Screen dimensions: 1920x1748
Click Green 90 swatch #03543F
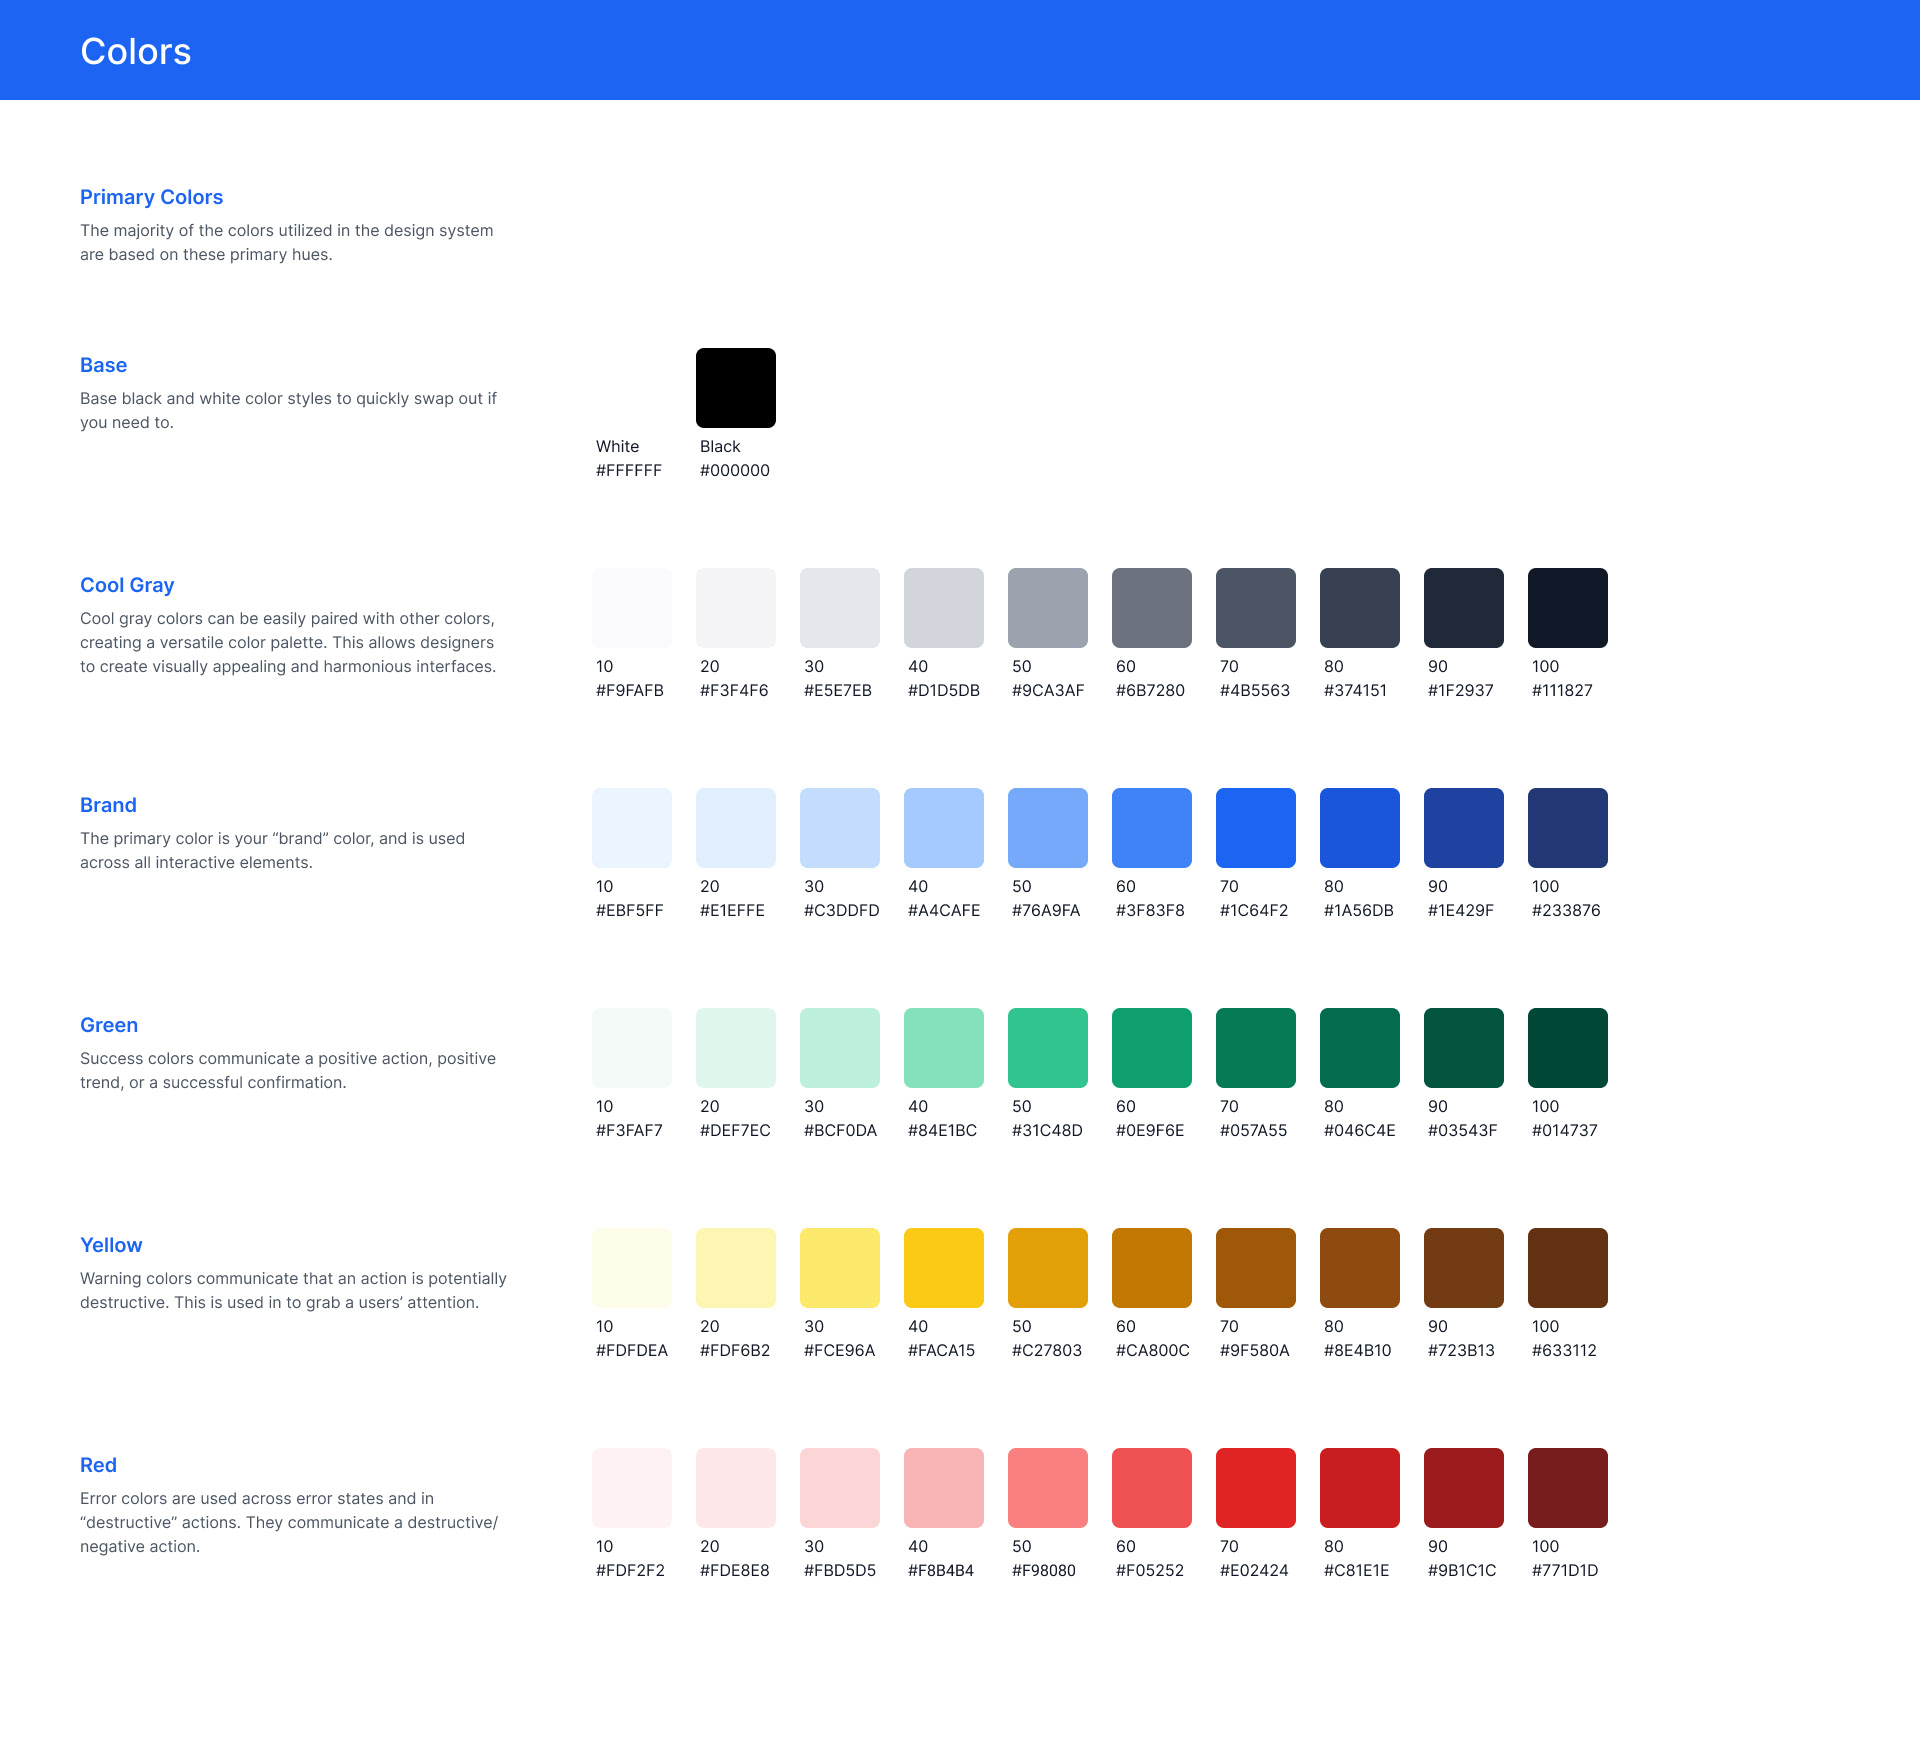(1463, 1048)
